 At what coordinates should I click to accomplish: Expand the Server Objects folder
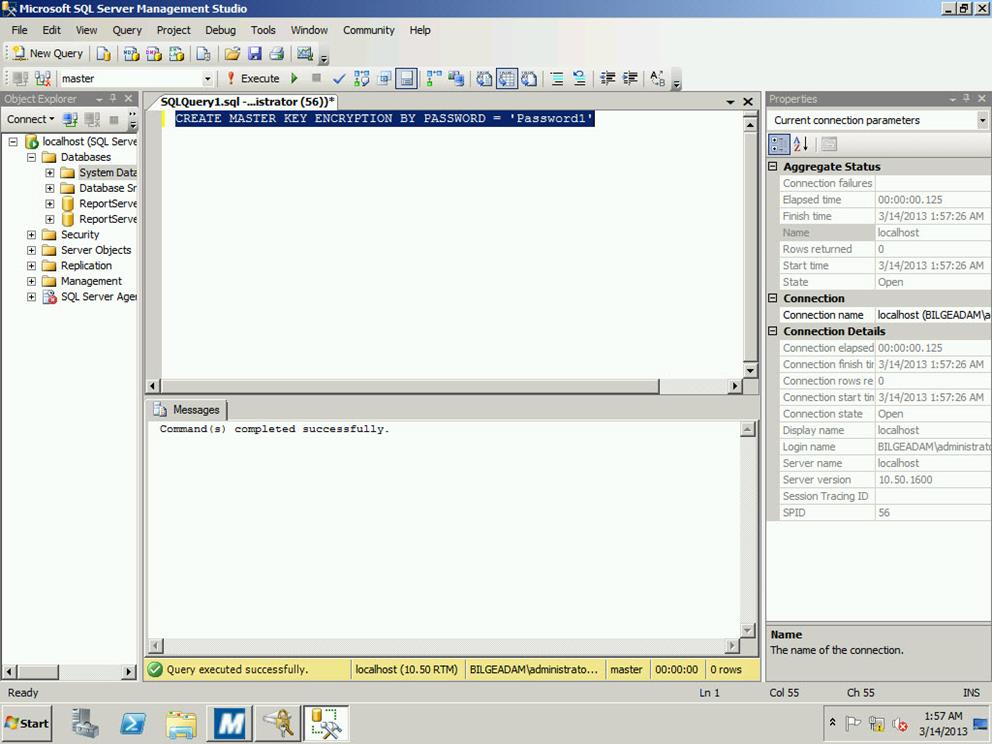tap(32, 250)
